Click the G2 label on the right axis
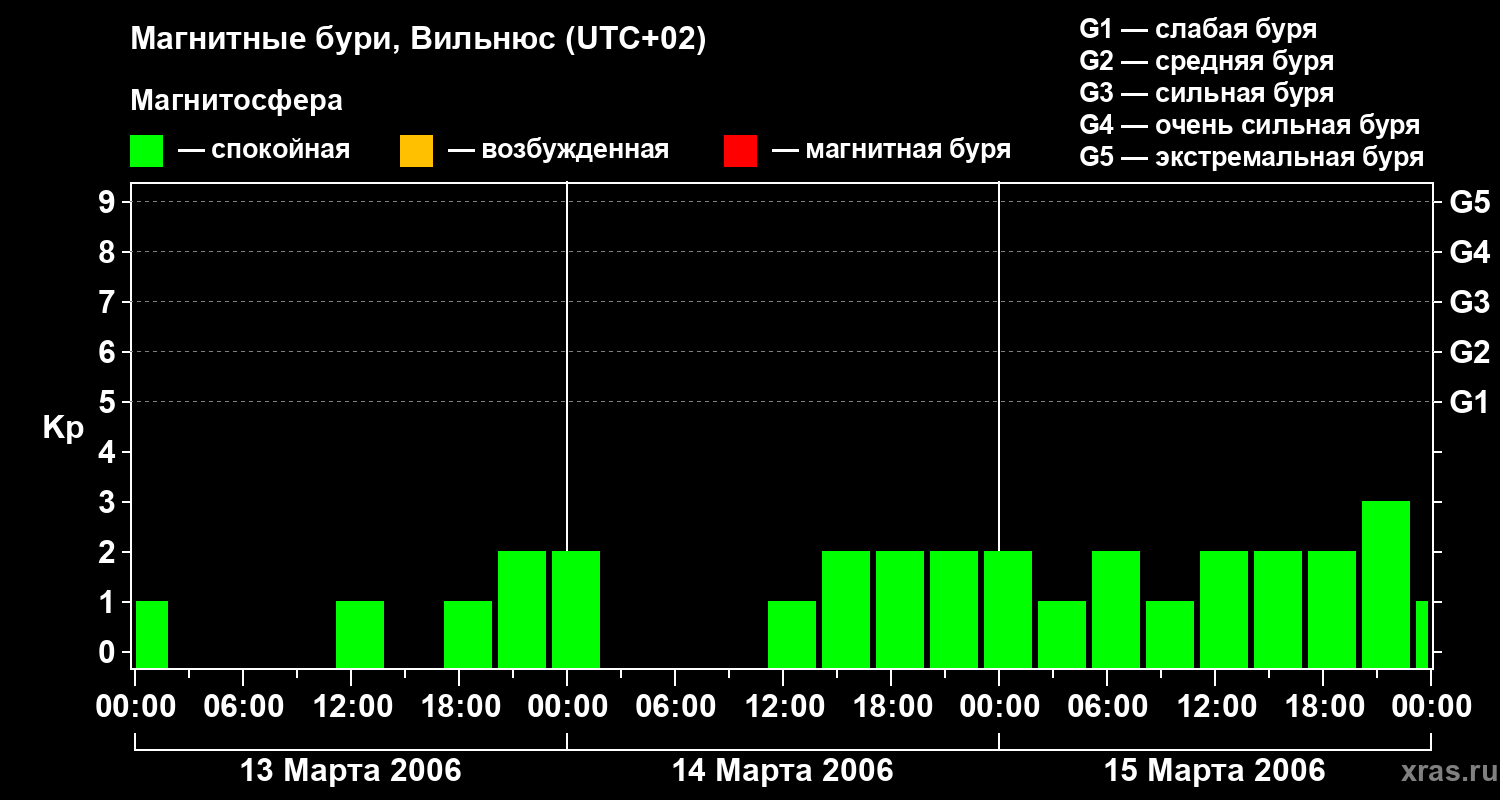This screenshot has width=1500, height=800. click(x=1469, y=352)
